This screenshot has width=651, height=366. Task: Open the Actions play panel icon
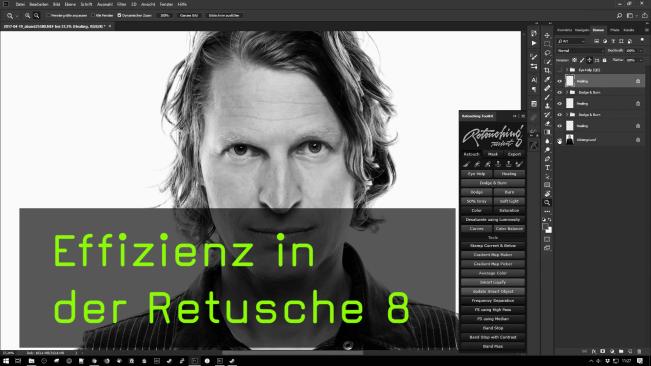(x=534, y=43)
